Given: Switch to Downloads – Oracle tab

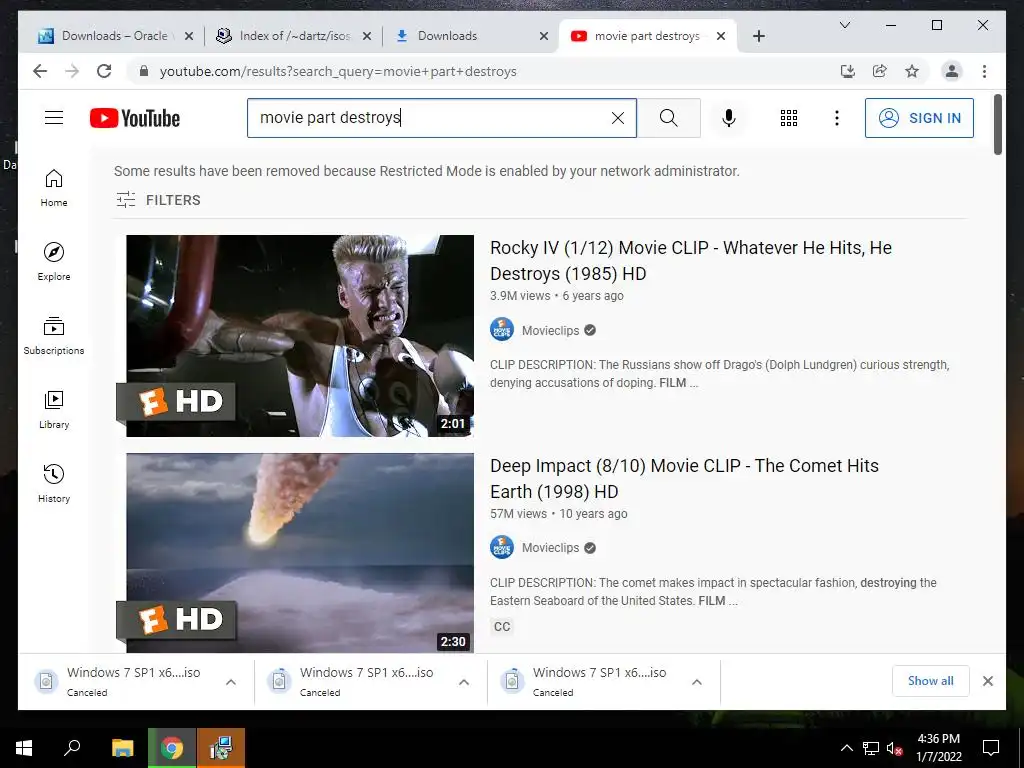Looking at the screenshot, I should click(115, 36).
